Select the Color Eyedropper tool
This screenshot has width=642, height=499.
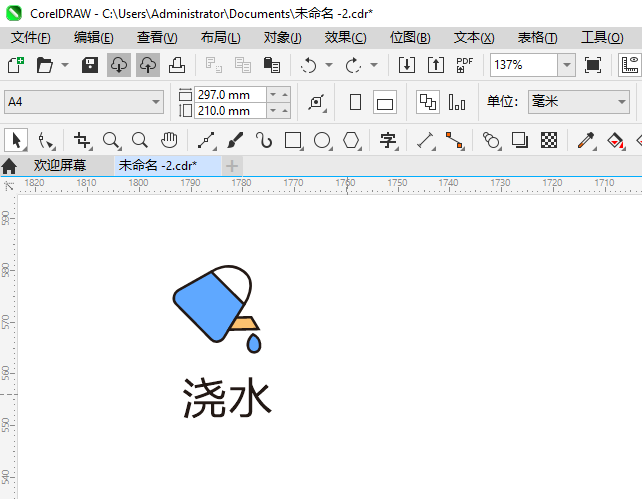tap(586, 140)
